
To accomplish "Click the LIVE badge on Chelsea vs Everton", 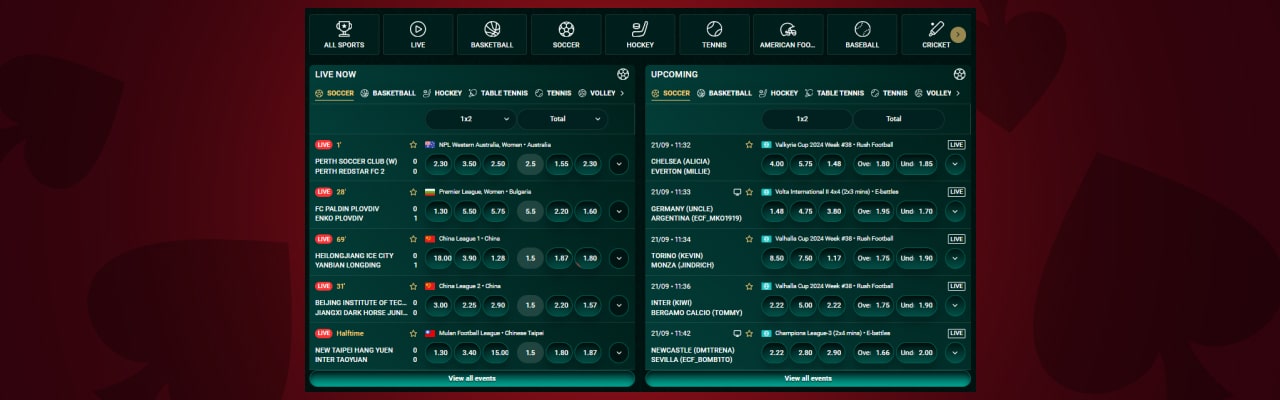I will point(956,144).
